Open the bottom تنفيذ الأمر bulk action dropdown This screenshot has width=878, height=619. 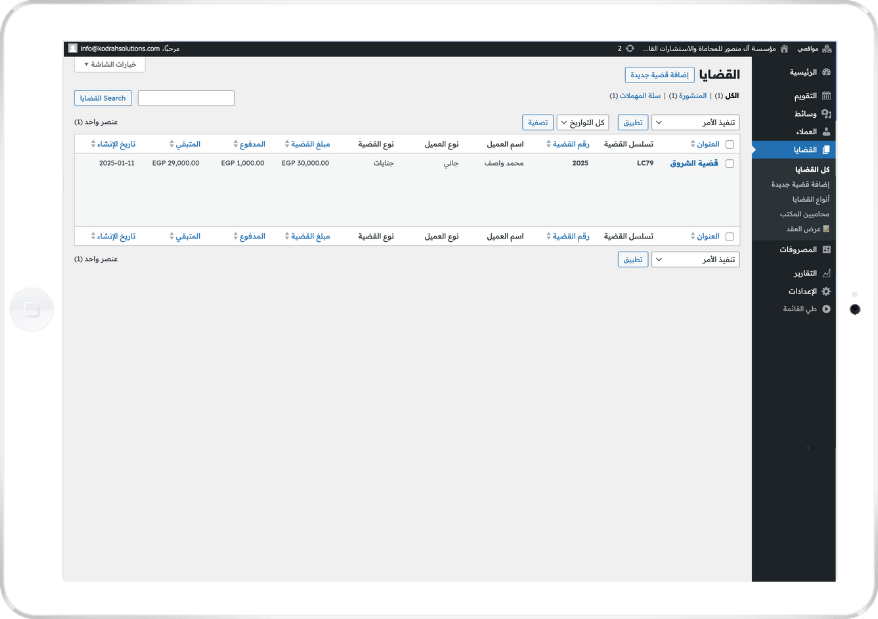(695, 259)
